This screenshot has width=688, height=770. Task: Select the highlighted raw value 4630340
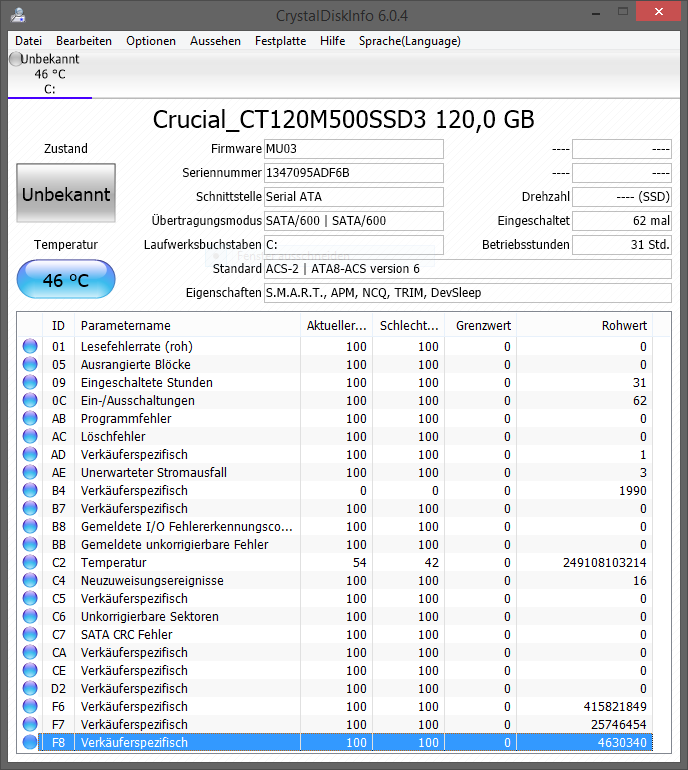(622, 742)
